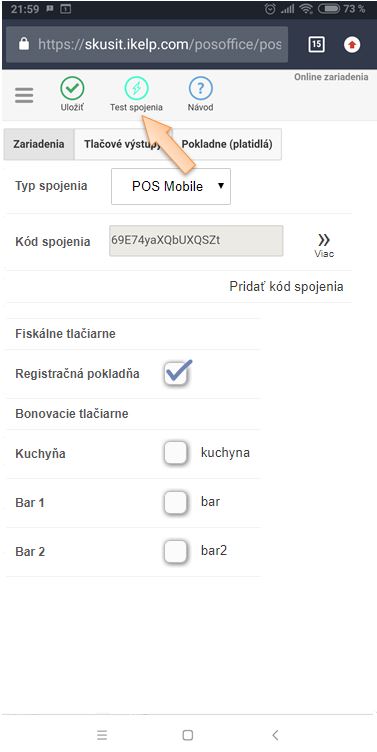Switch to the Pokladne (platidlá) tab
Image resolution: width=377 pixels, height=752 pixels.
(x=227, y=144)
